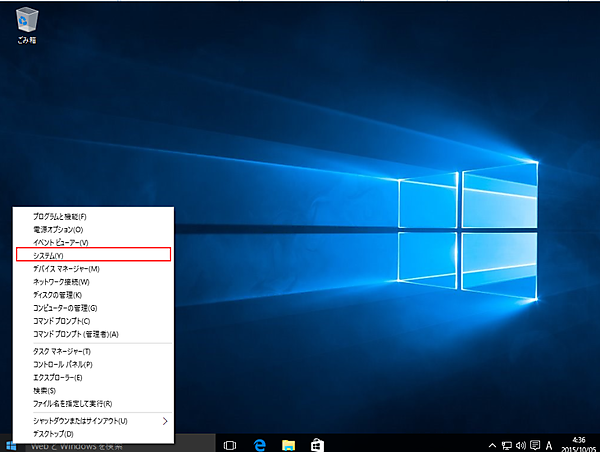Screen dimensions: 600x452
Task: Show hidden system tray icons
Action: tap(491, 444)
